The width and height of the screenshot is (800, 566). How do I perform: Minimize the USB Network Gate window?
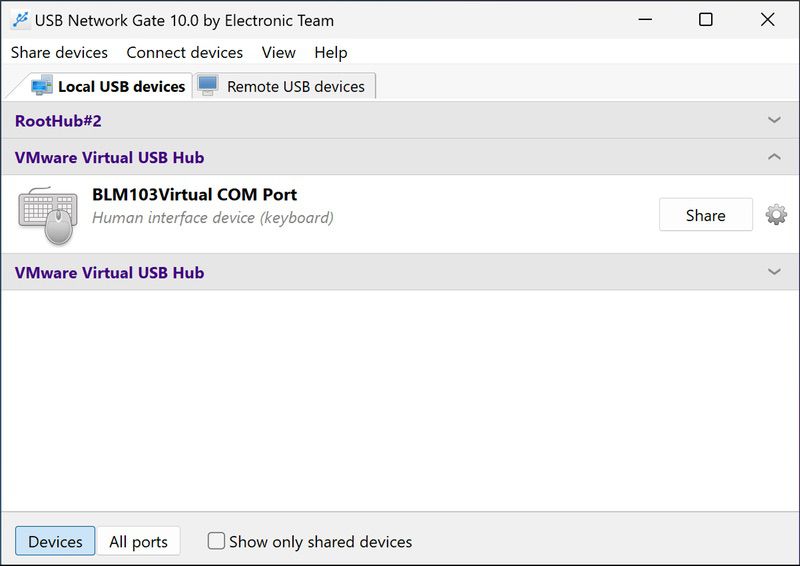645,20
